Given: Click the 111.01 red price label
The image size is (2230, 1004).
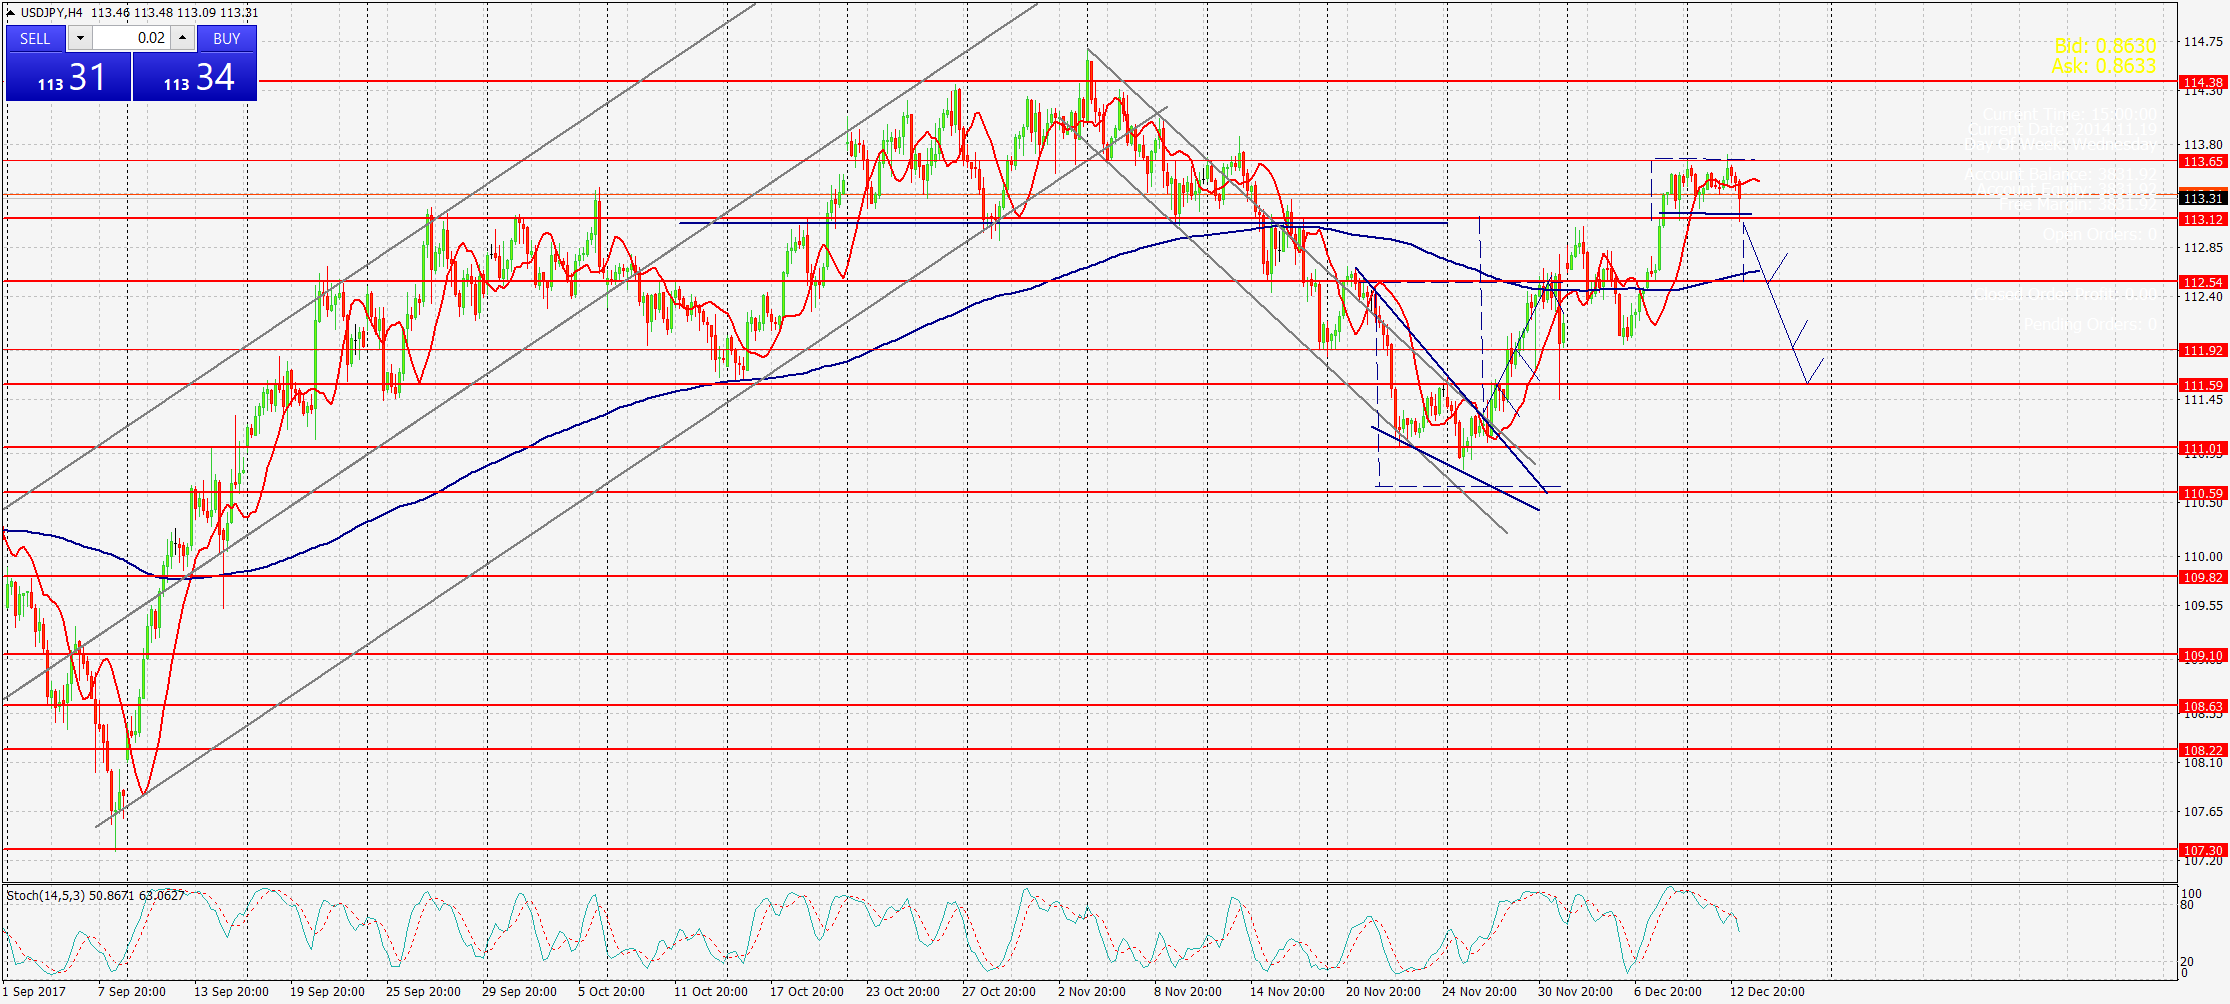Looking at the screenshot, I should pyautogui.click(x=2203, y=448).
